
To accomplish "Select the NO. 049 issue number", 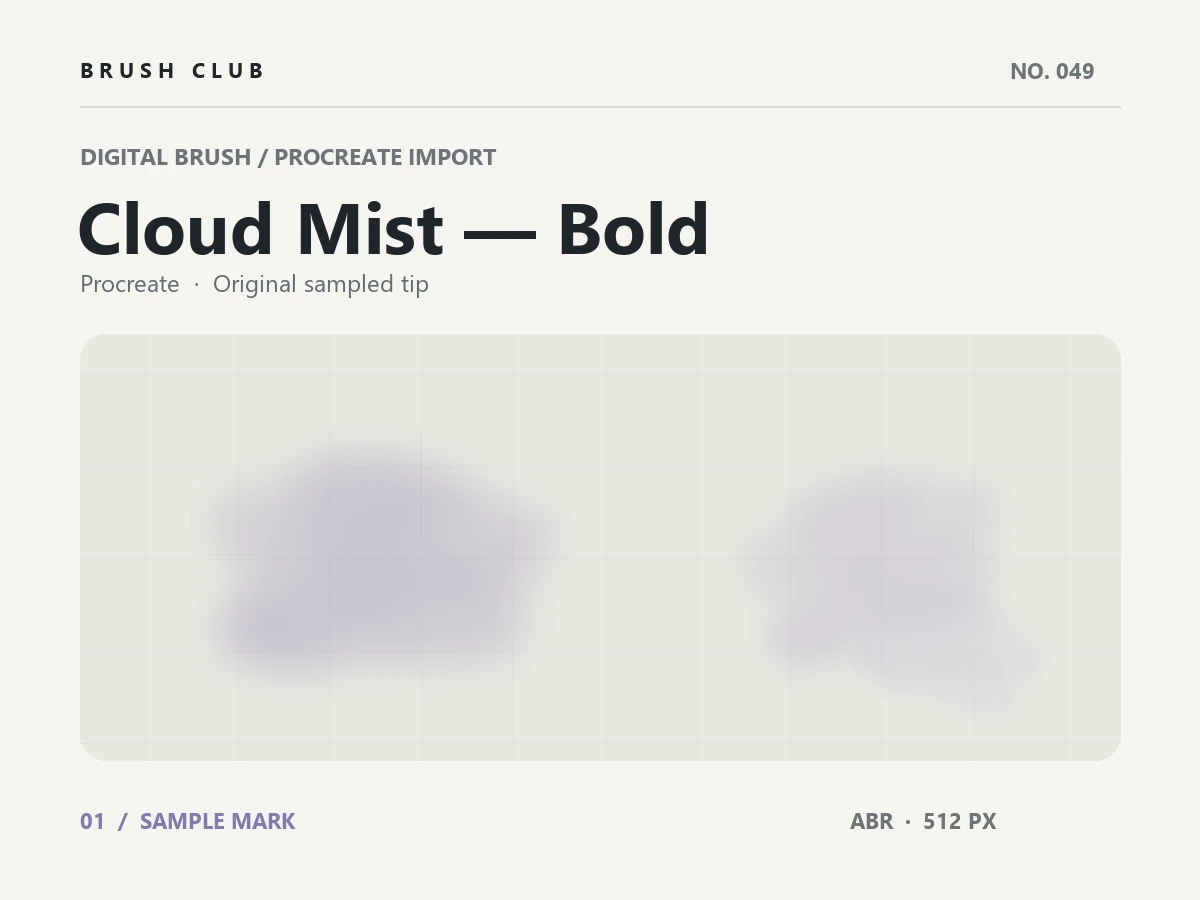I will click(x=1052, y=71).
